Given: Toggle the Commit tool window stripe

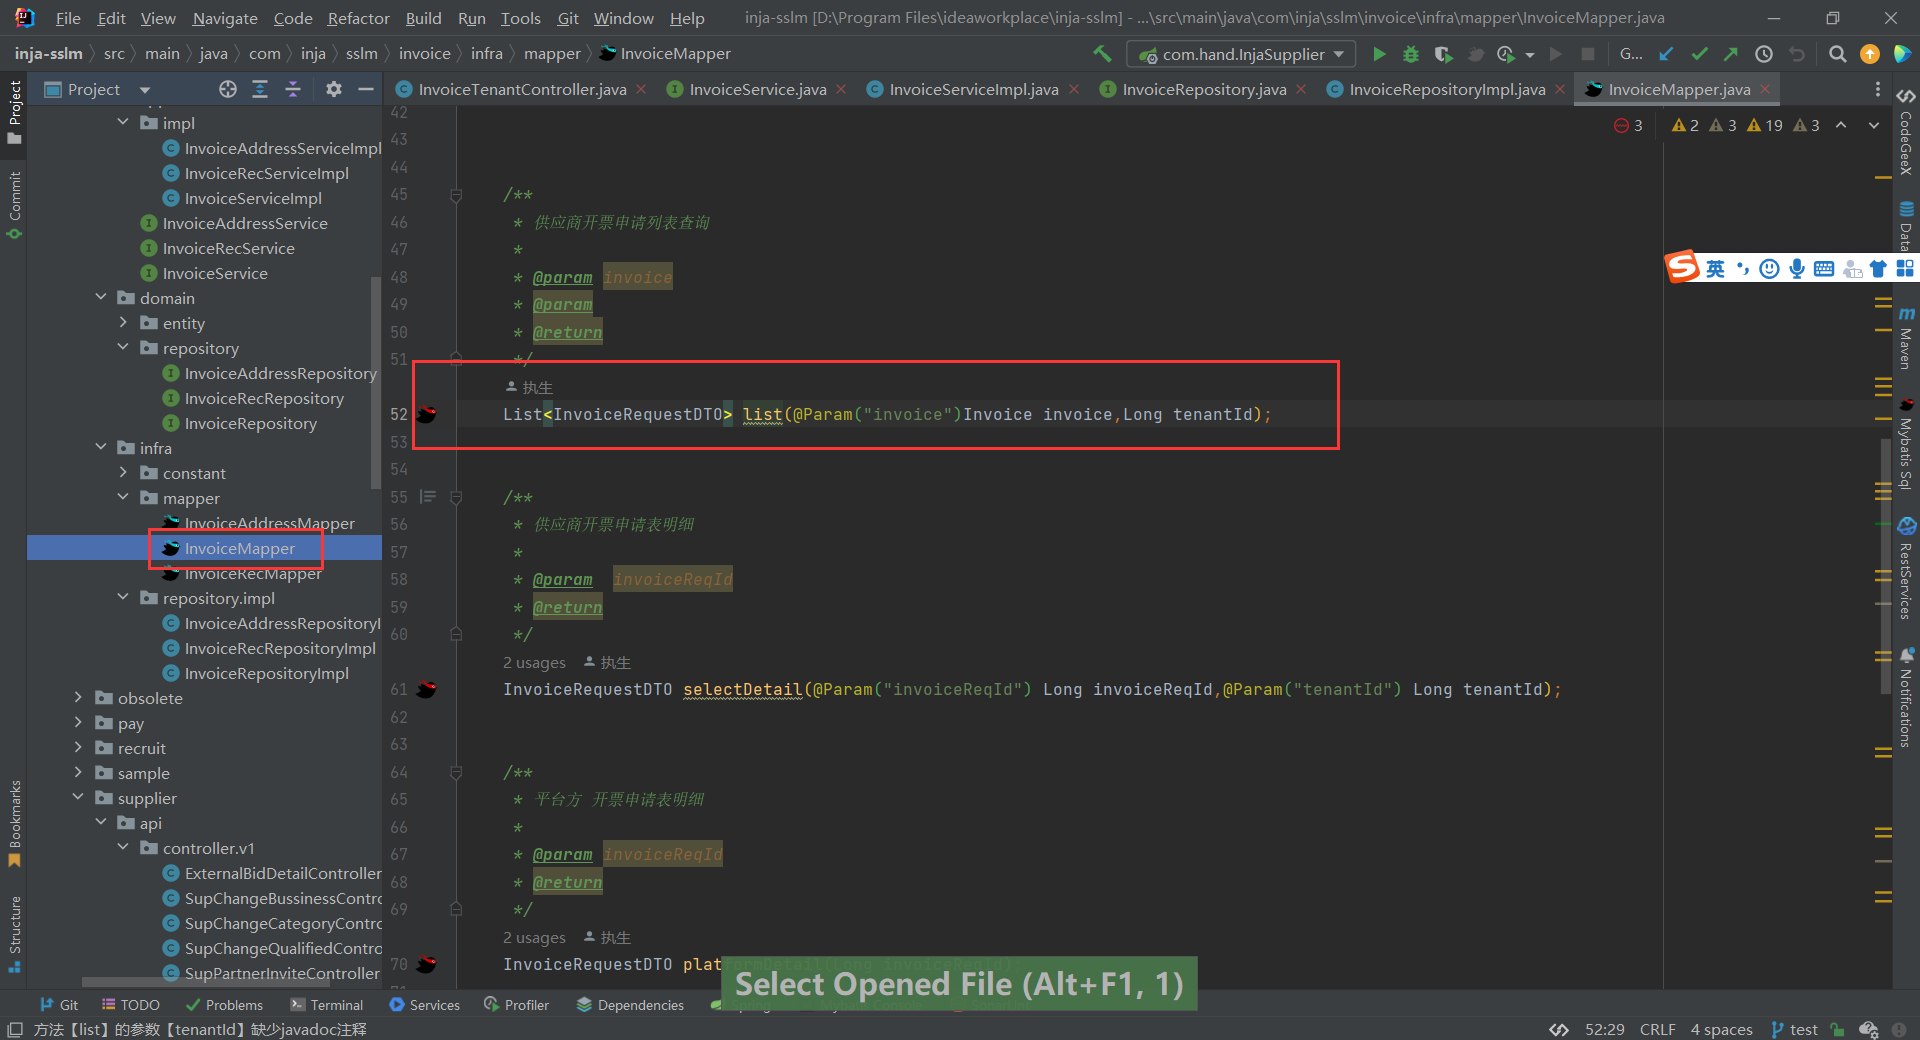Looking at the screenshot, I should [14, 204].
